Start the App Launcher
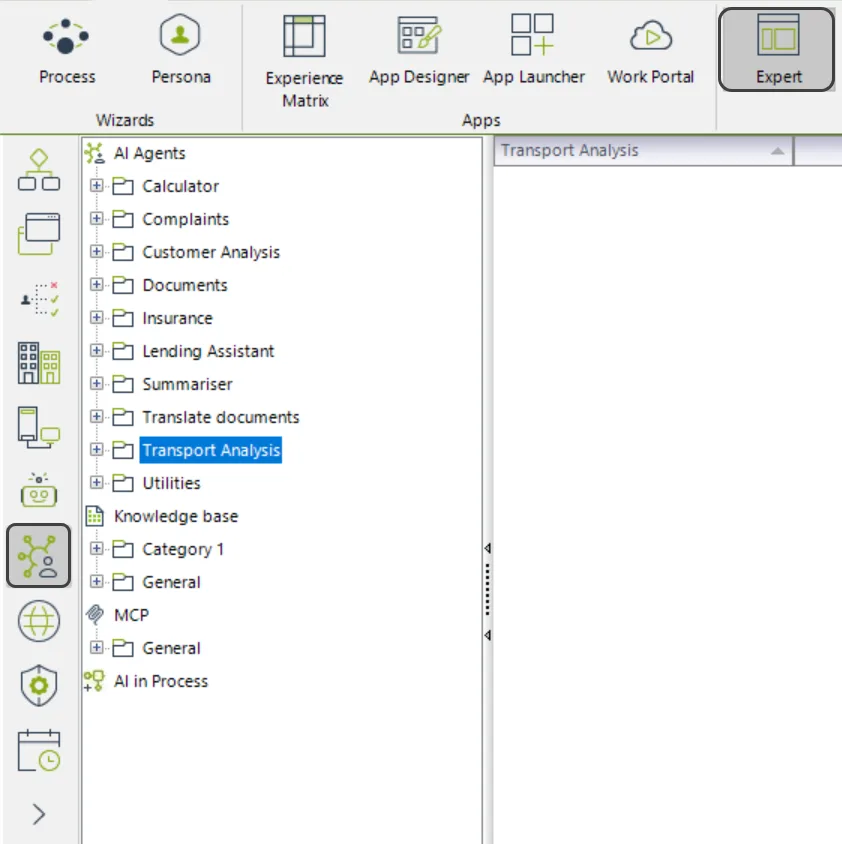Image resolution: width=842 pixels, height=844 pixels. pos(534,51)
